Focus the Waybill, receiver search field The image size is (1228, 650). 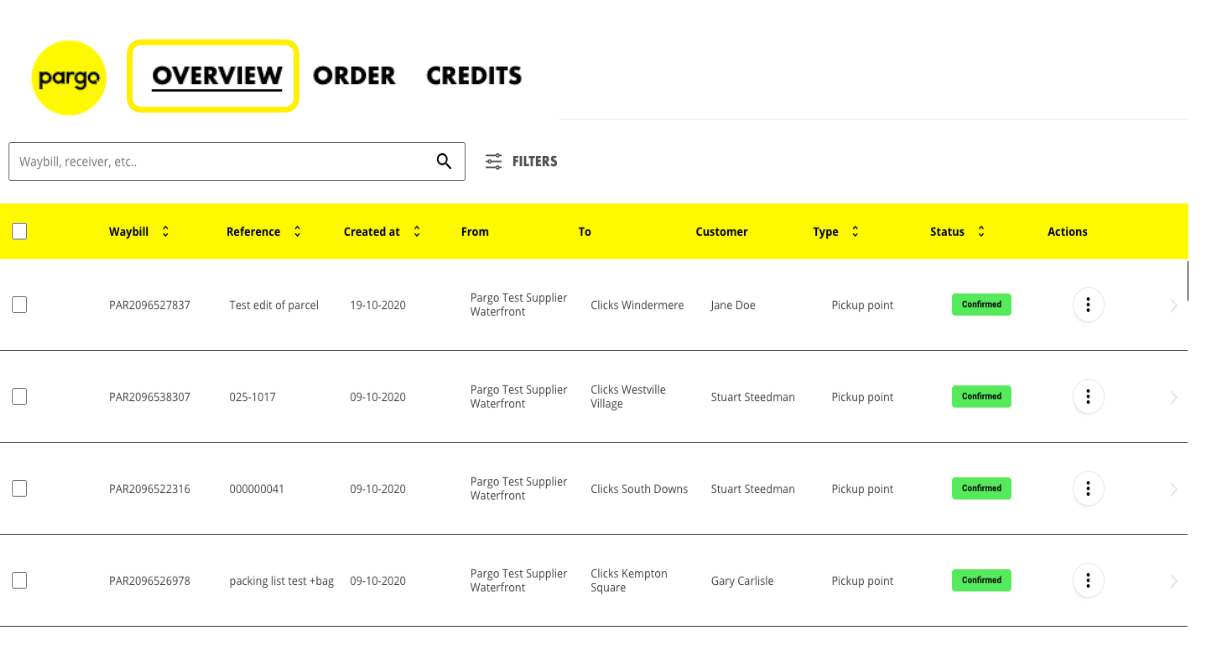[220, 161]
